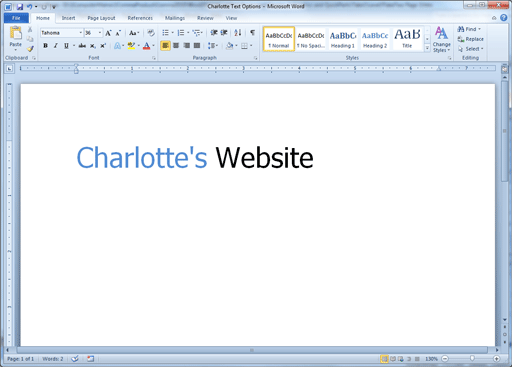Click the Show/Hide paragraph marks icon

tap(252, 33)
